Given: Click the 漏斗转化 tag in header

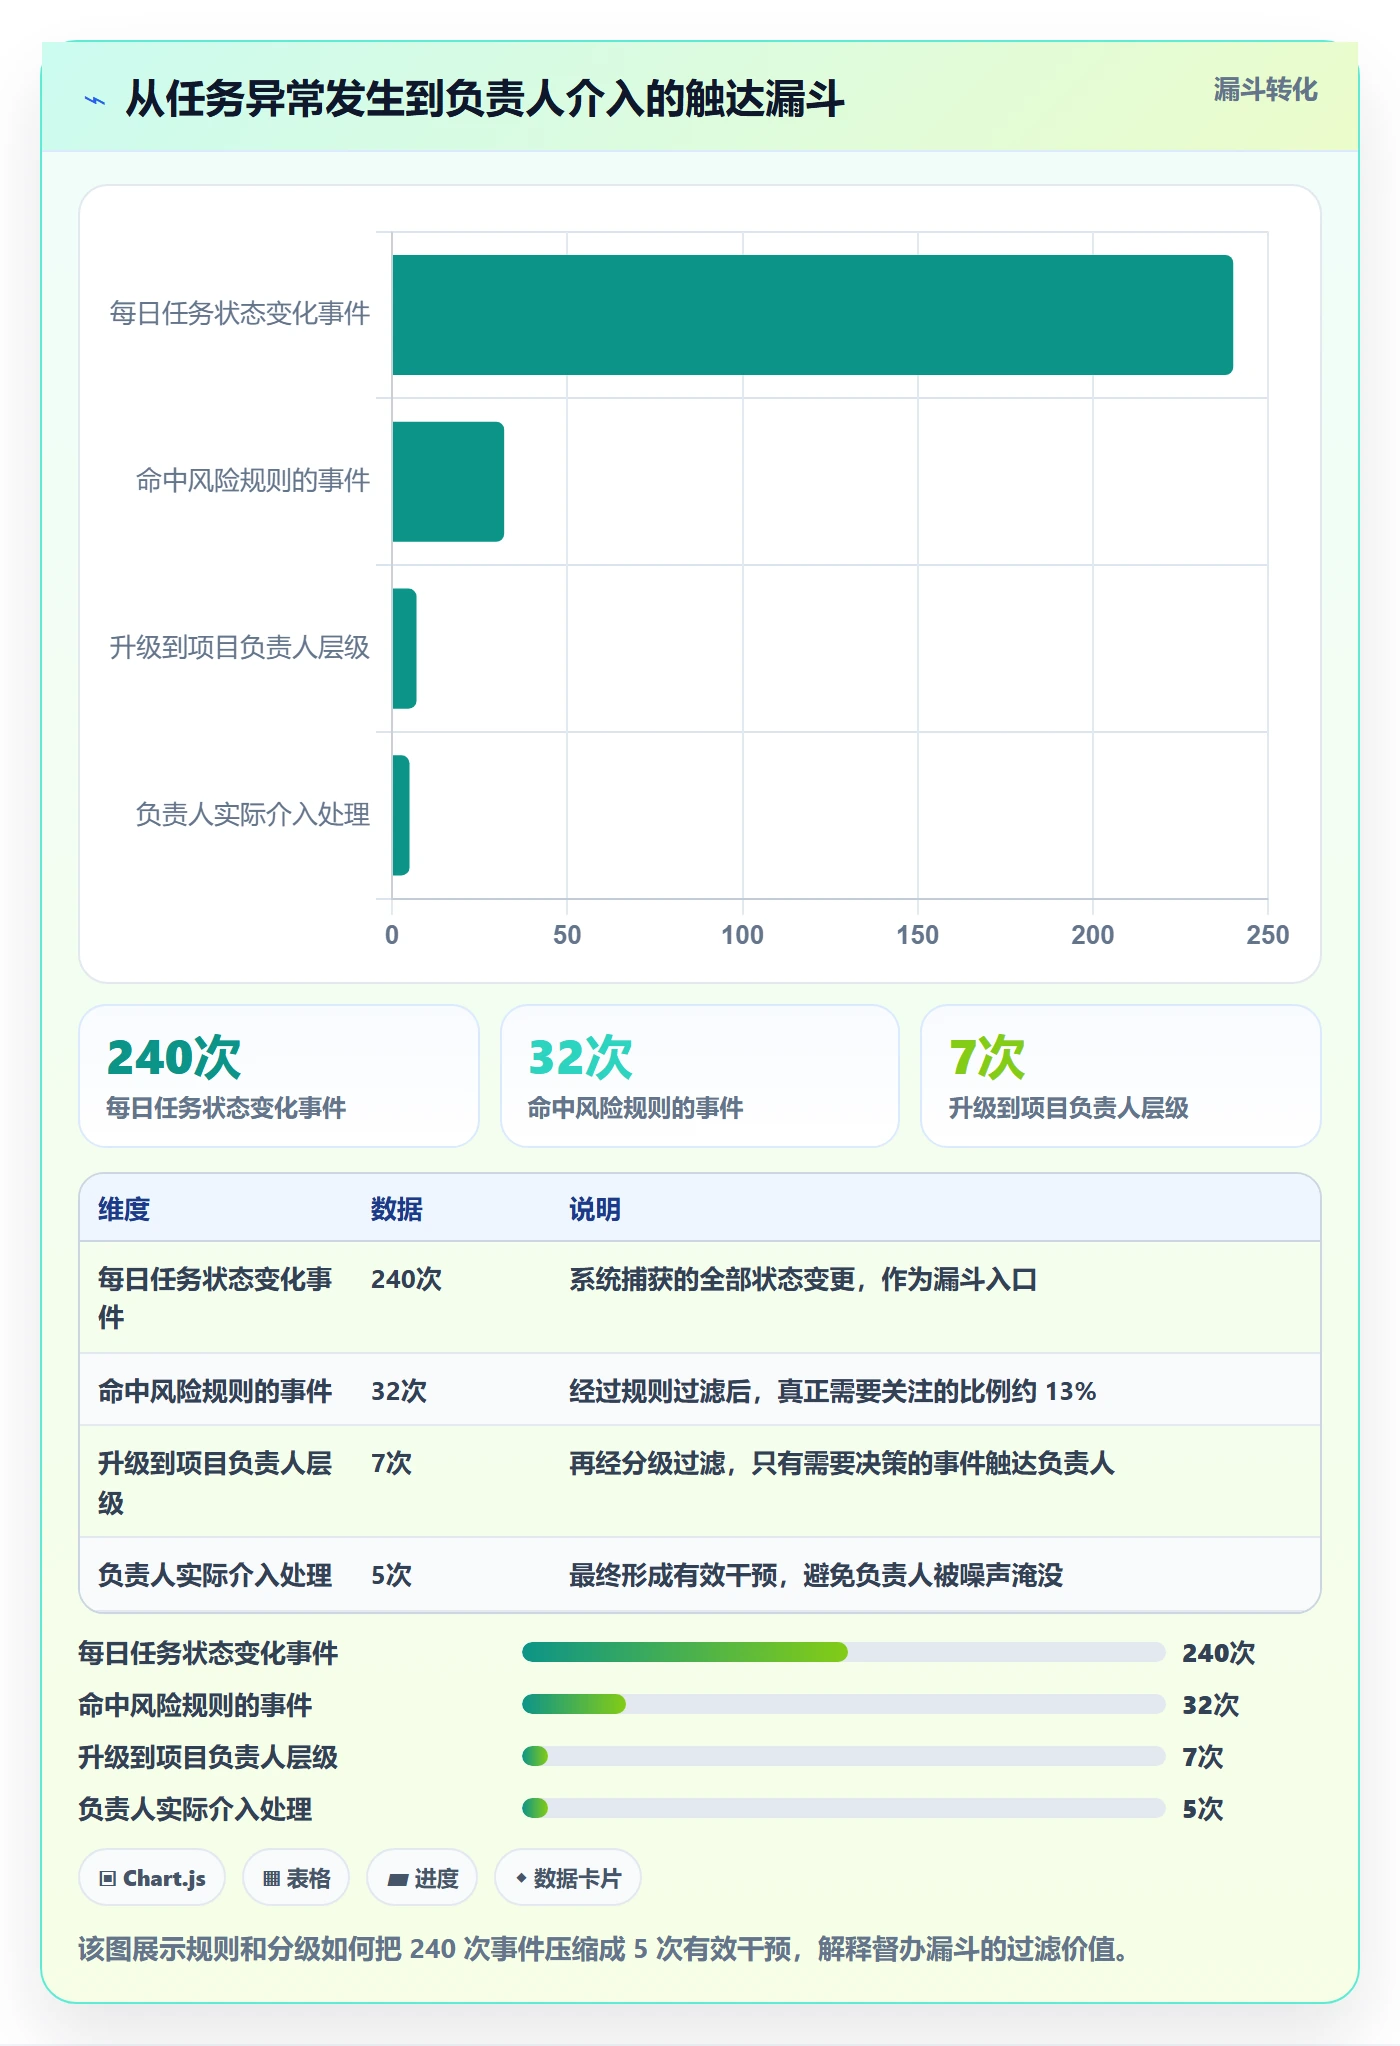Looking at the screenshot, I should (x=1265, y=90).
